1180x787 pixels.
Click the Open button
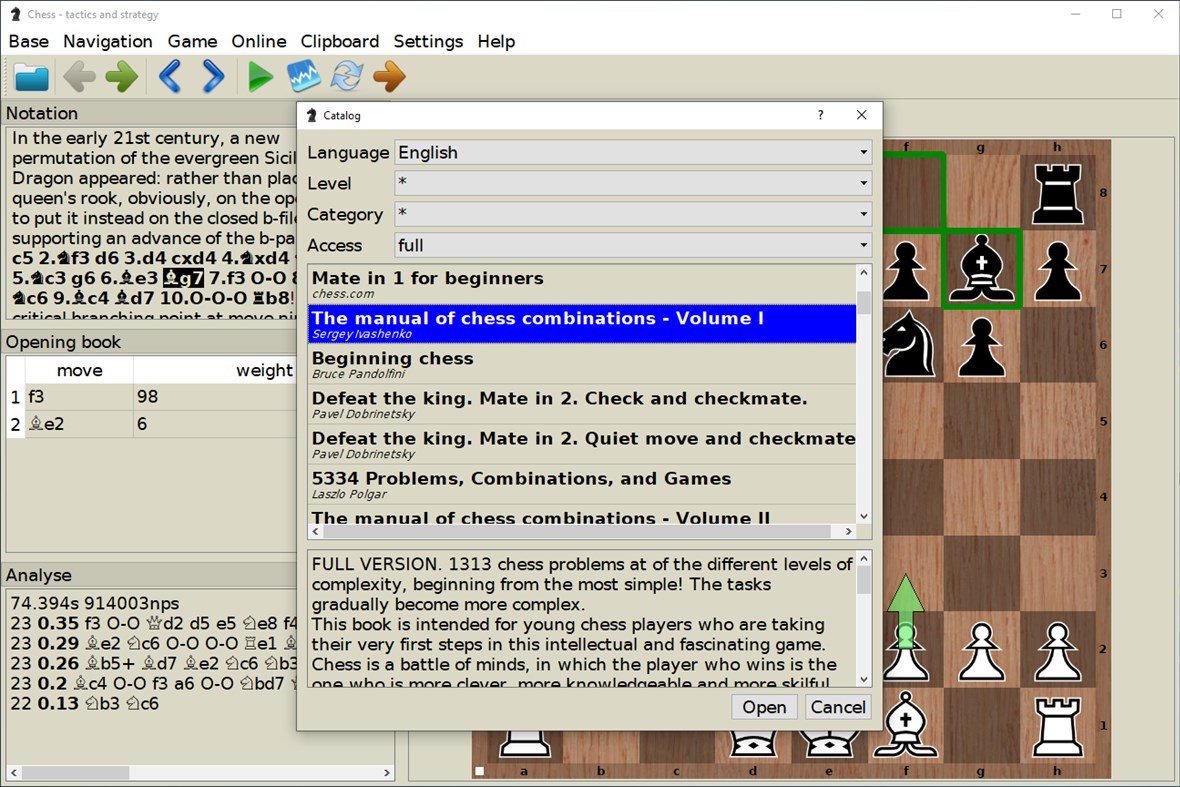[x=764, y=707]
